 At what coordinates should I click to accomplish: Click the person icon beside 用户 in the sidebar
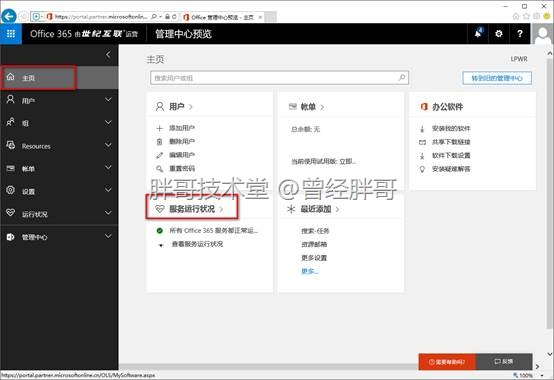coord(11,100)
